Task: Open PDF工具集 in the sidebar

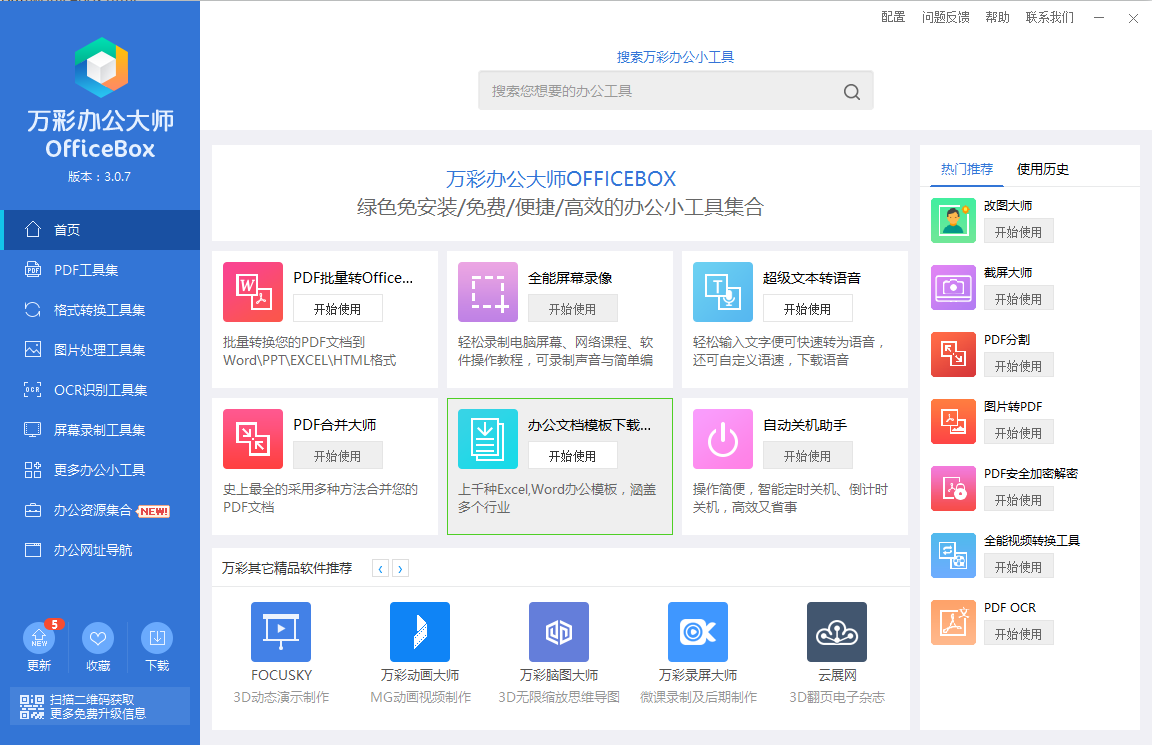Action: [100, 270]
